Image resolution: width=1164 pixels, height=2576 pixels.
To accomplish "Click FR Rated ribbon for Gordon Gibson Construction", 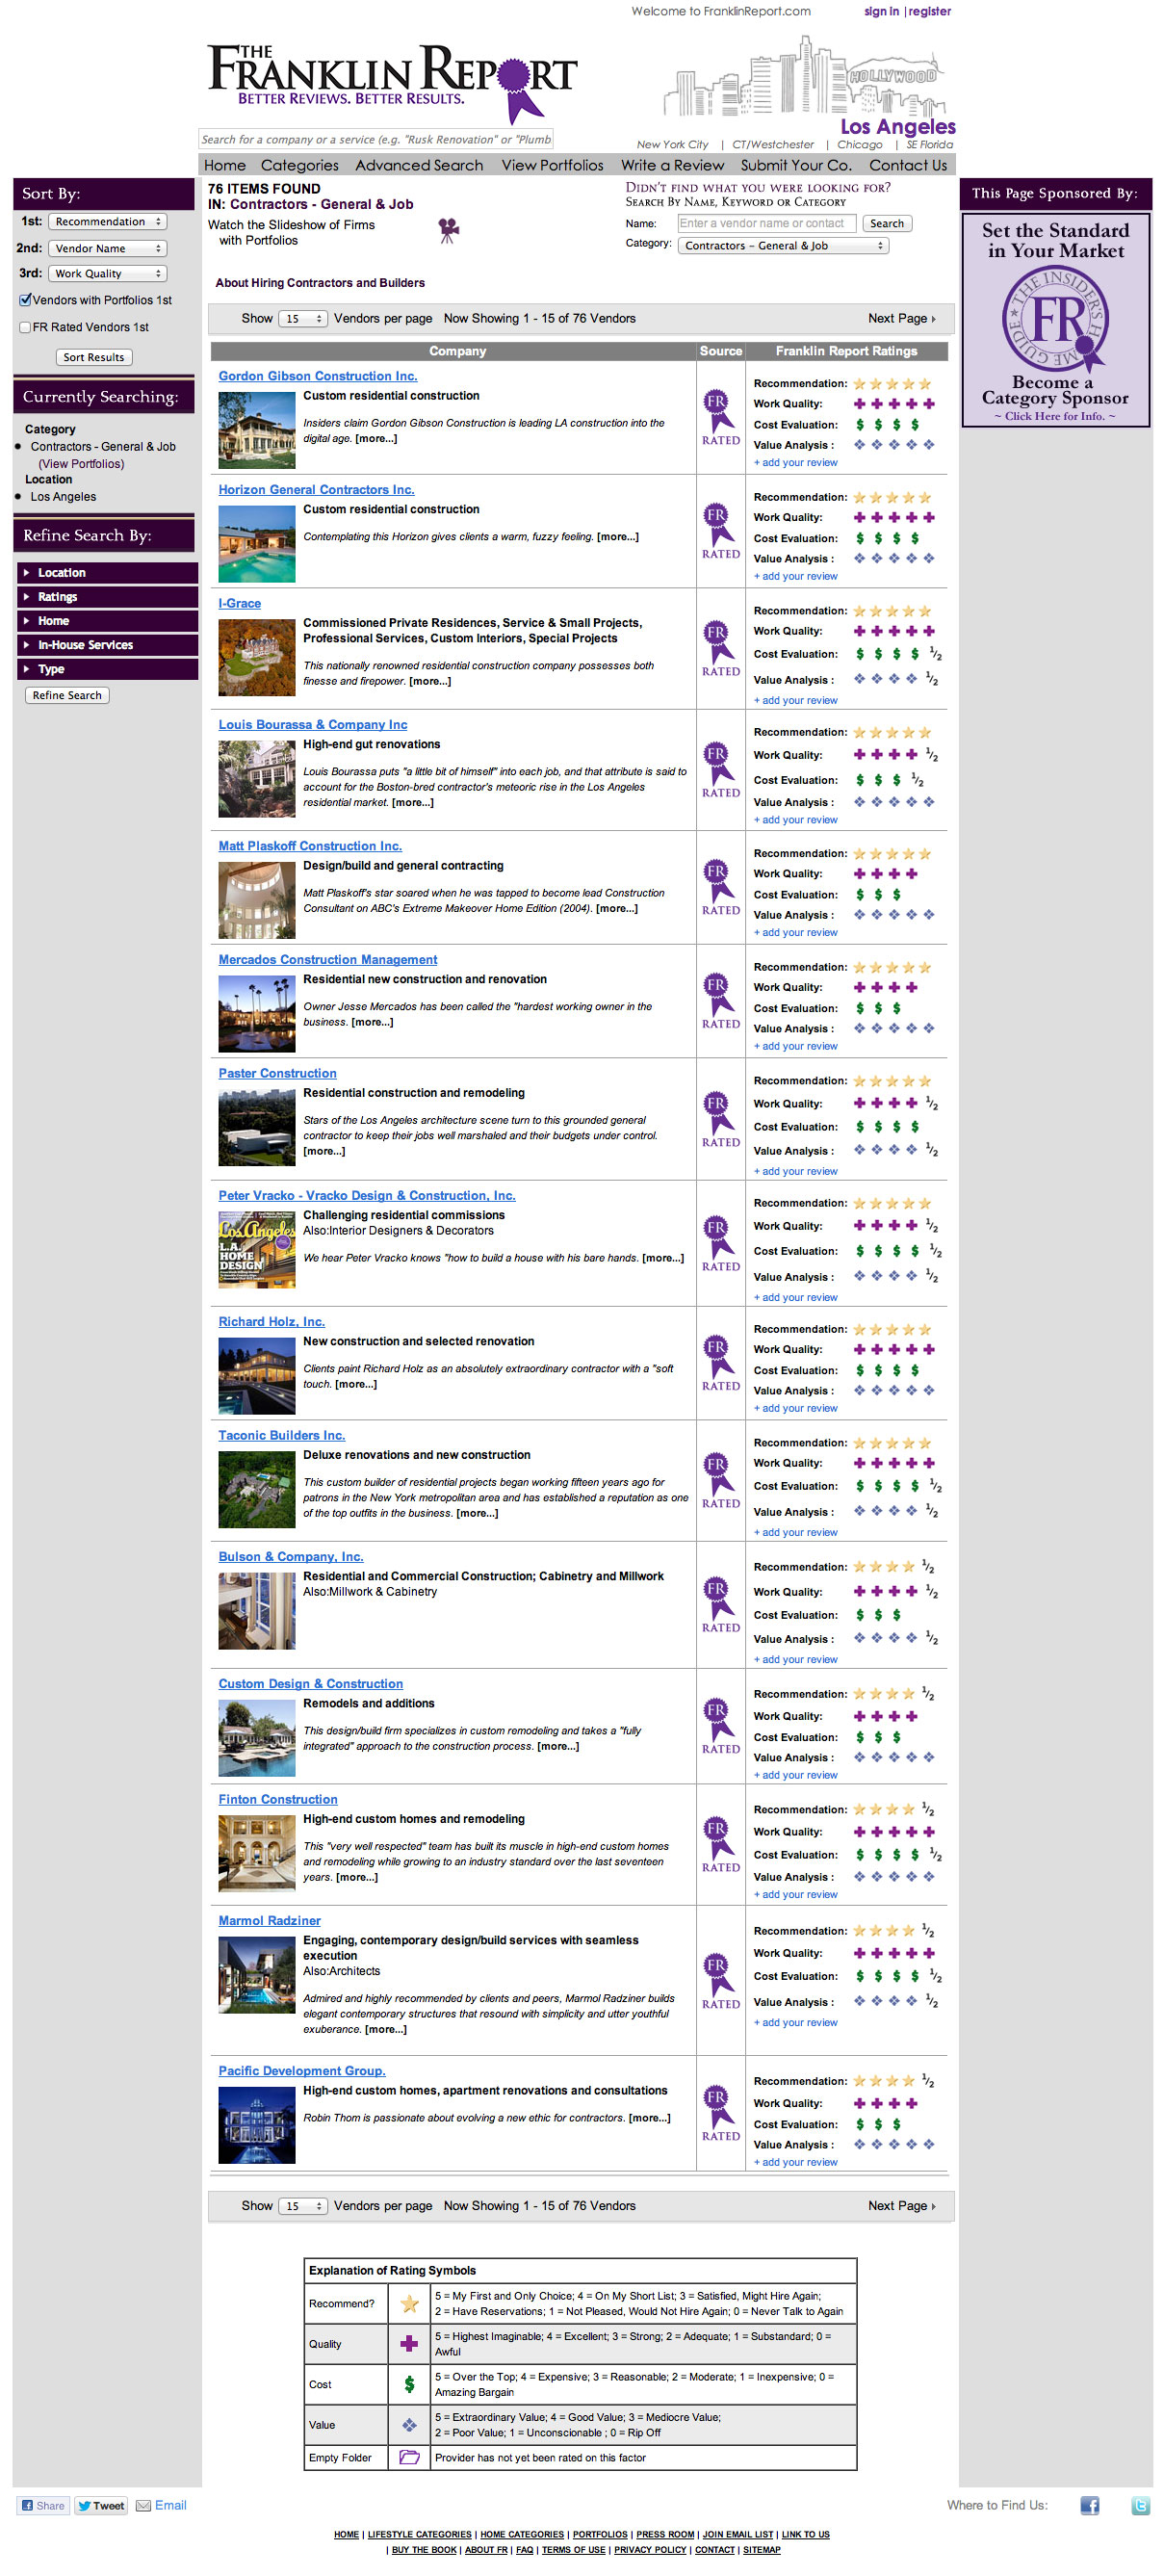I will (x=719, y=417).
